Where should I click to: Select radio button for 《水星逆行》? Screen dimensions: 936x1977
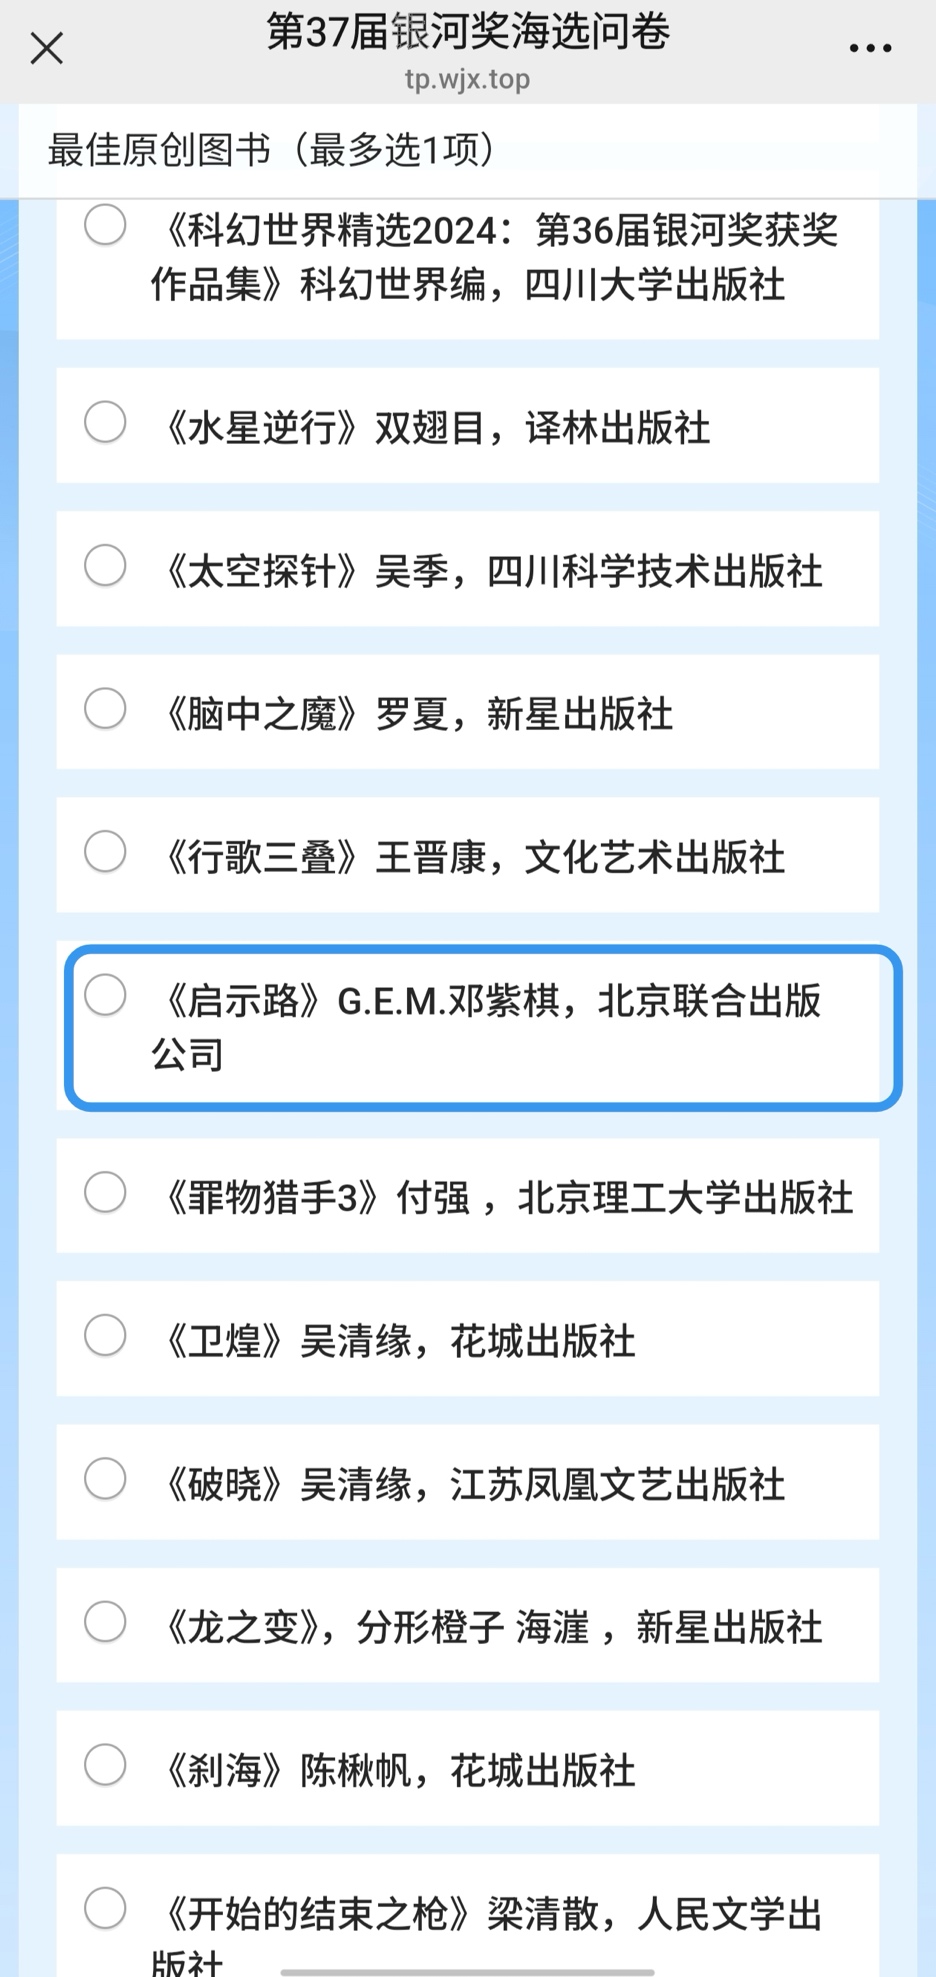[x=105, y=422]
